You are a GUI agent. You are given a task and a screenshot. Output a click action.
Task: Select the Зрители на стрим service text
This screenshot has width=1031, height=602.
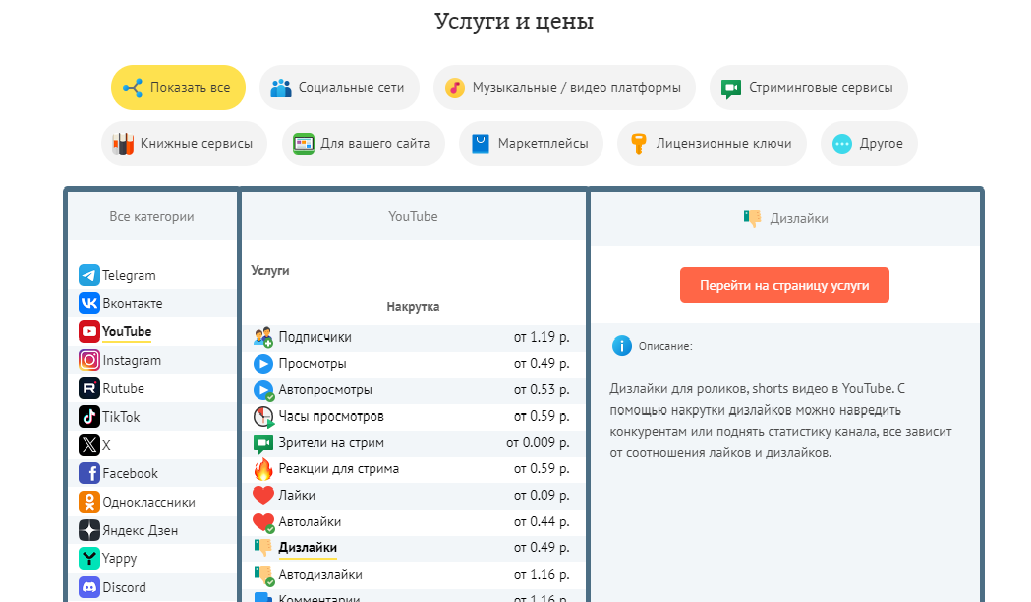331,442
